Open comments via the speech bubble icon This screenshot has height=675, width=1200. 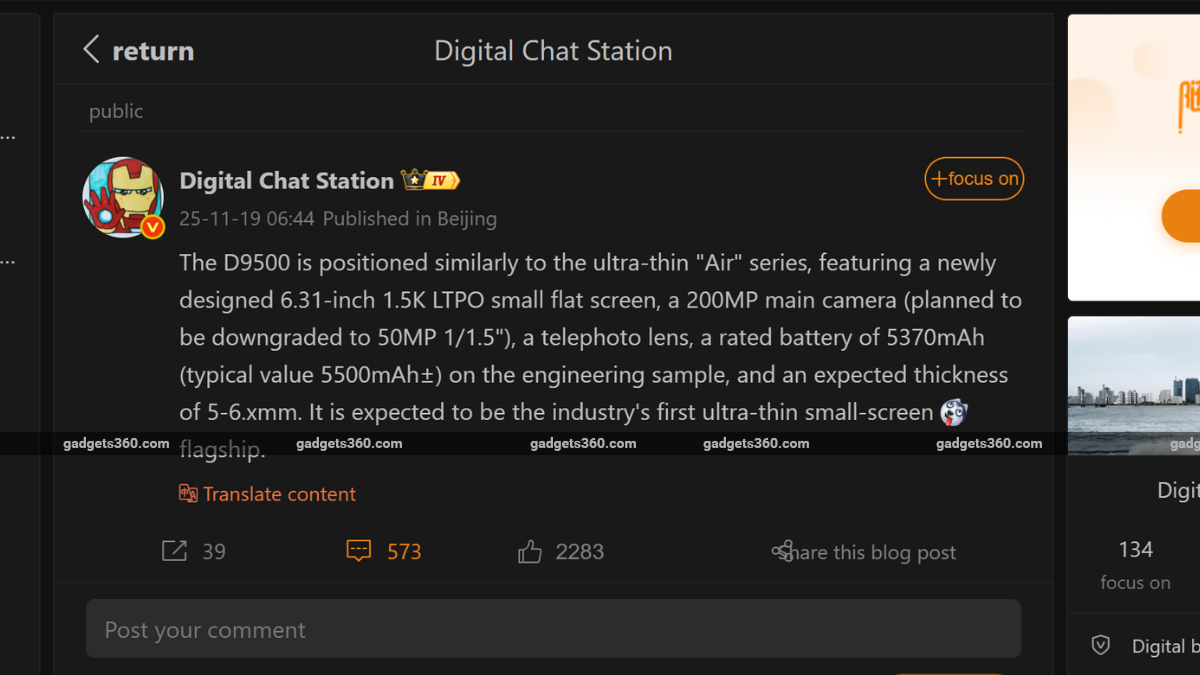tap(358, 551)
